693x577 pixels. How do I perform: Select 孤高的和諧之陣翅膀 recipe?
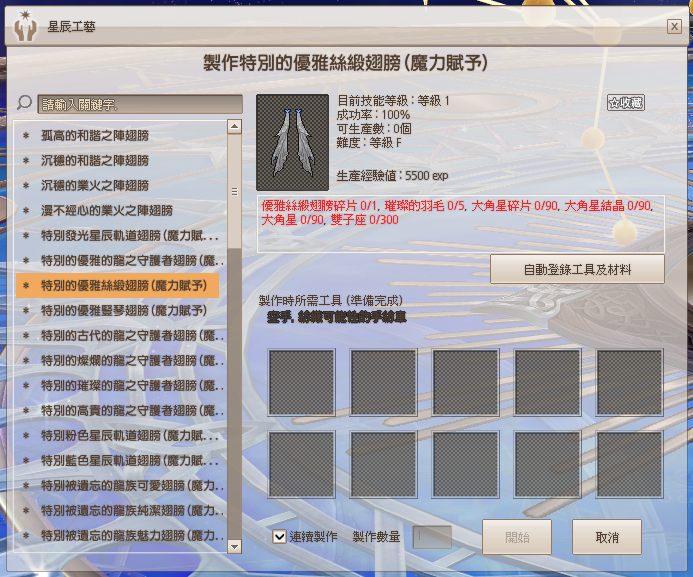click(x=95, y=135)
